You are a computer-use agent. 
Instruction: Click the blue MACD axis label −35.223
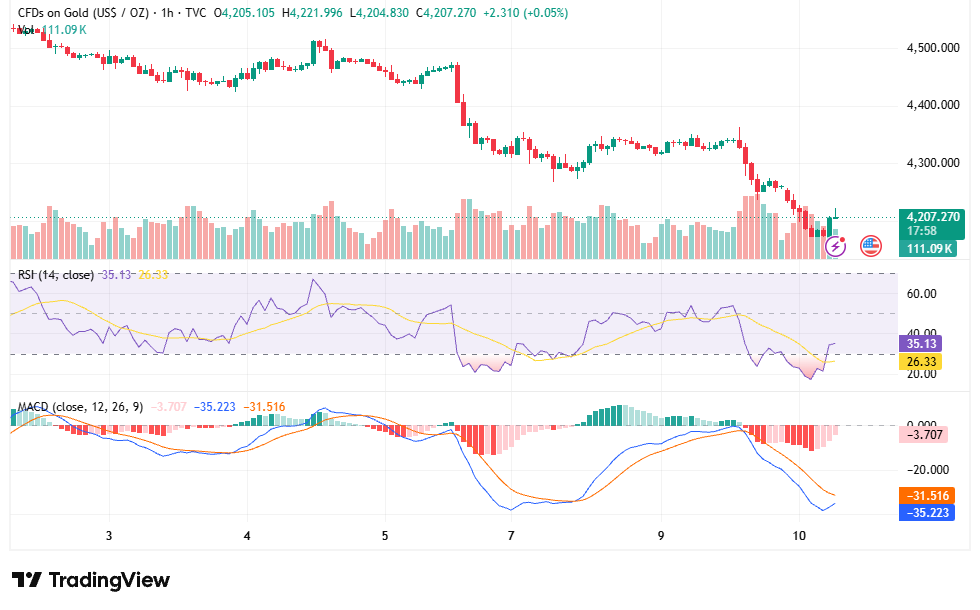(927, 513)
